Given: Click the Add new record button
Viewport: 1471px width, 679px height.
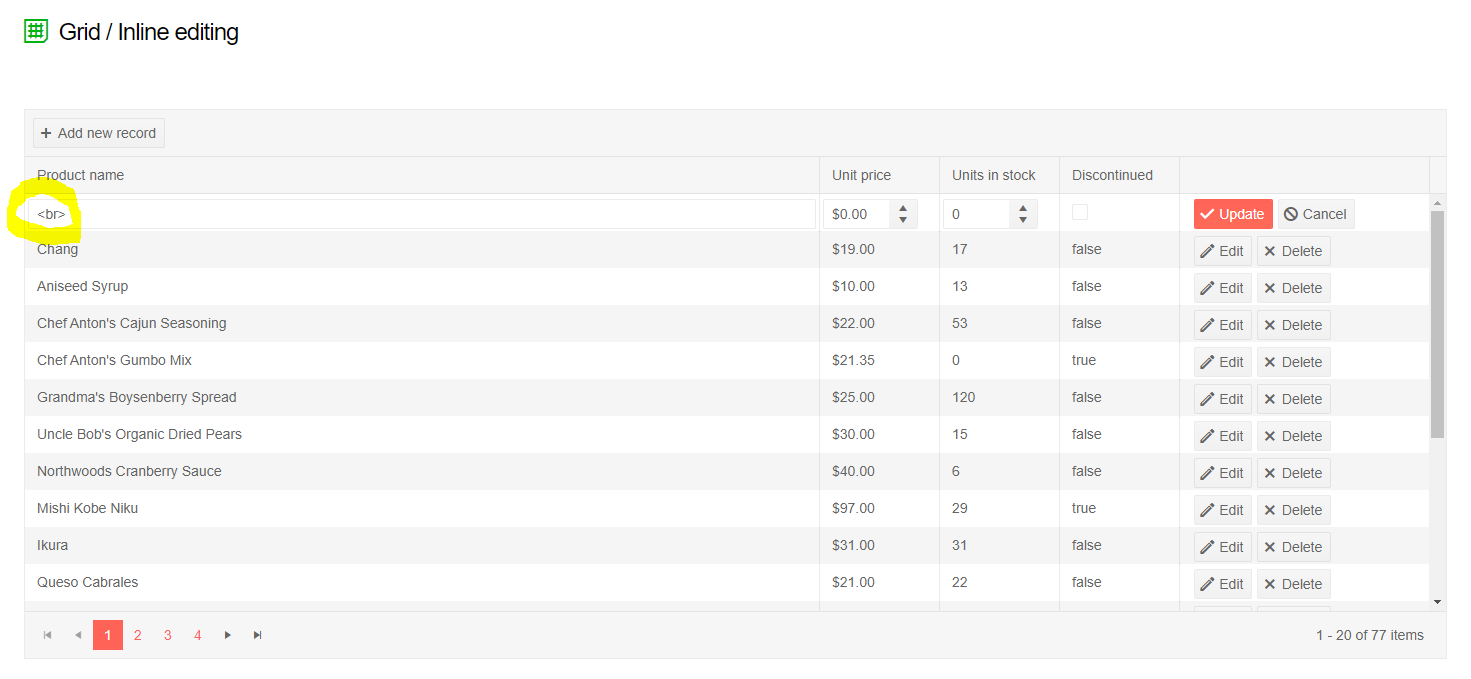Looking at the screenshot, I should tap(99, 133).
